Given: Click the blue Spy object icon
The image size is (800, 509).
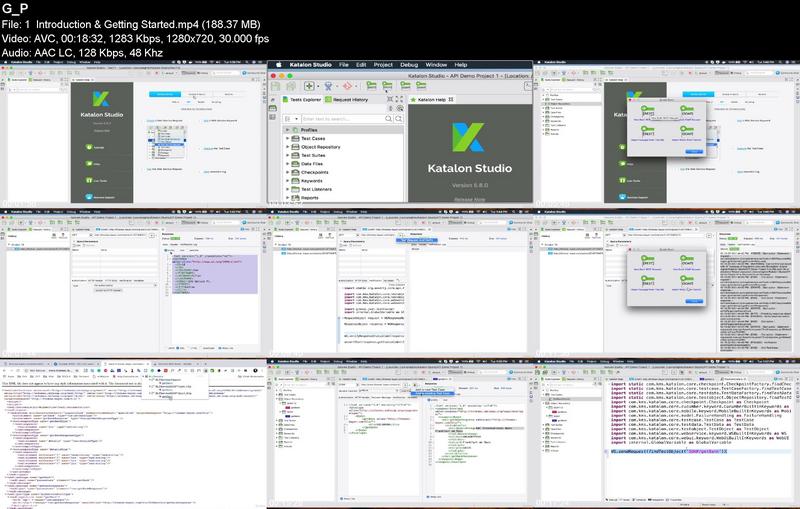Looking at the screenshot, I should pyautogui.click(x=328, y=86).
